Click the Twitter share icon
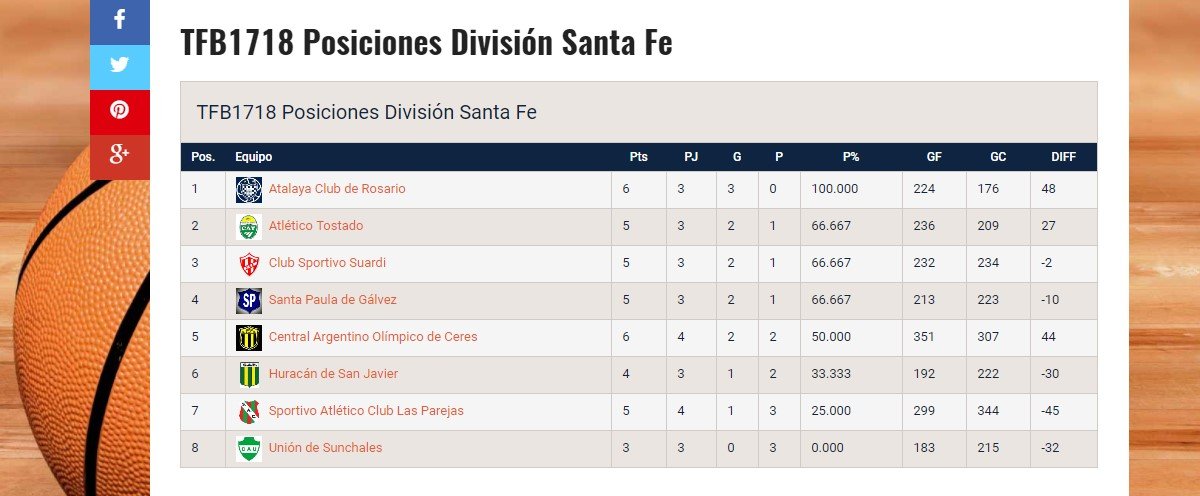1200x496 pixels. pos(120,66)
